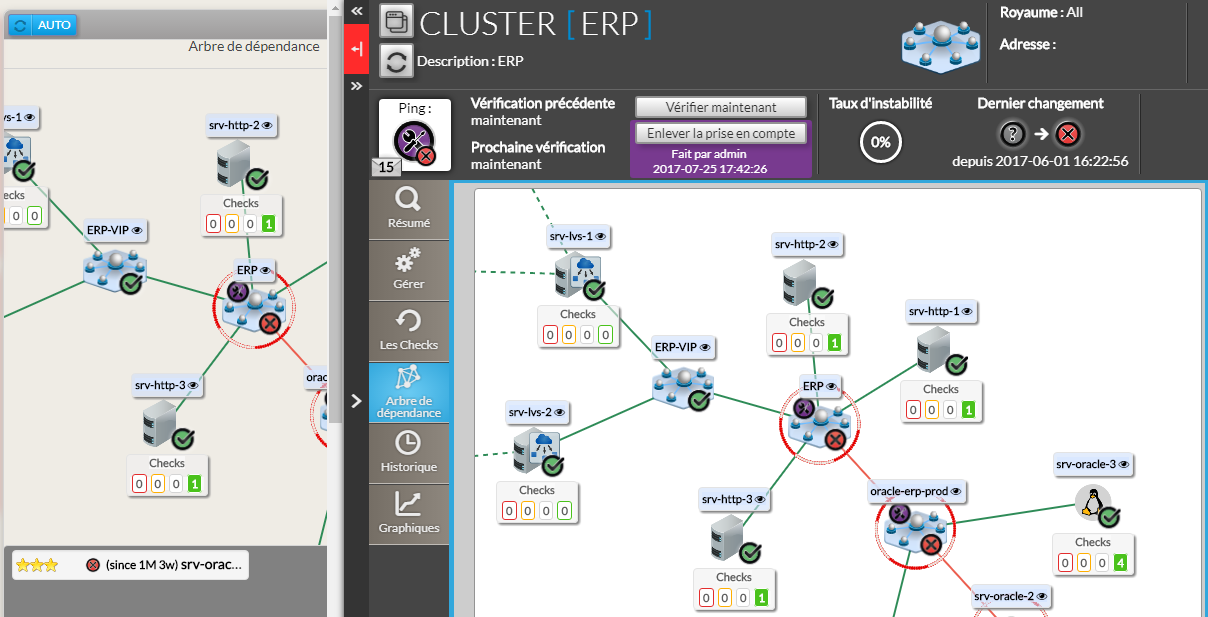Click the window stack icon beside CLUSTER title

[x=396, y=21]
